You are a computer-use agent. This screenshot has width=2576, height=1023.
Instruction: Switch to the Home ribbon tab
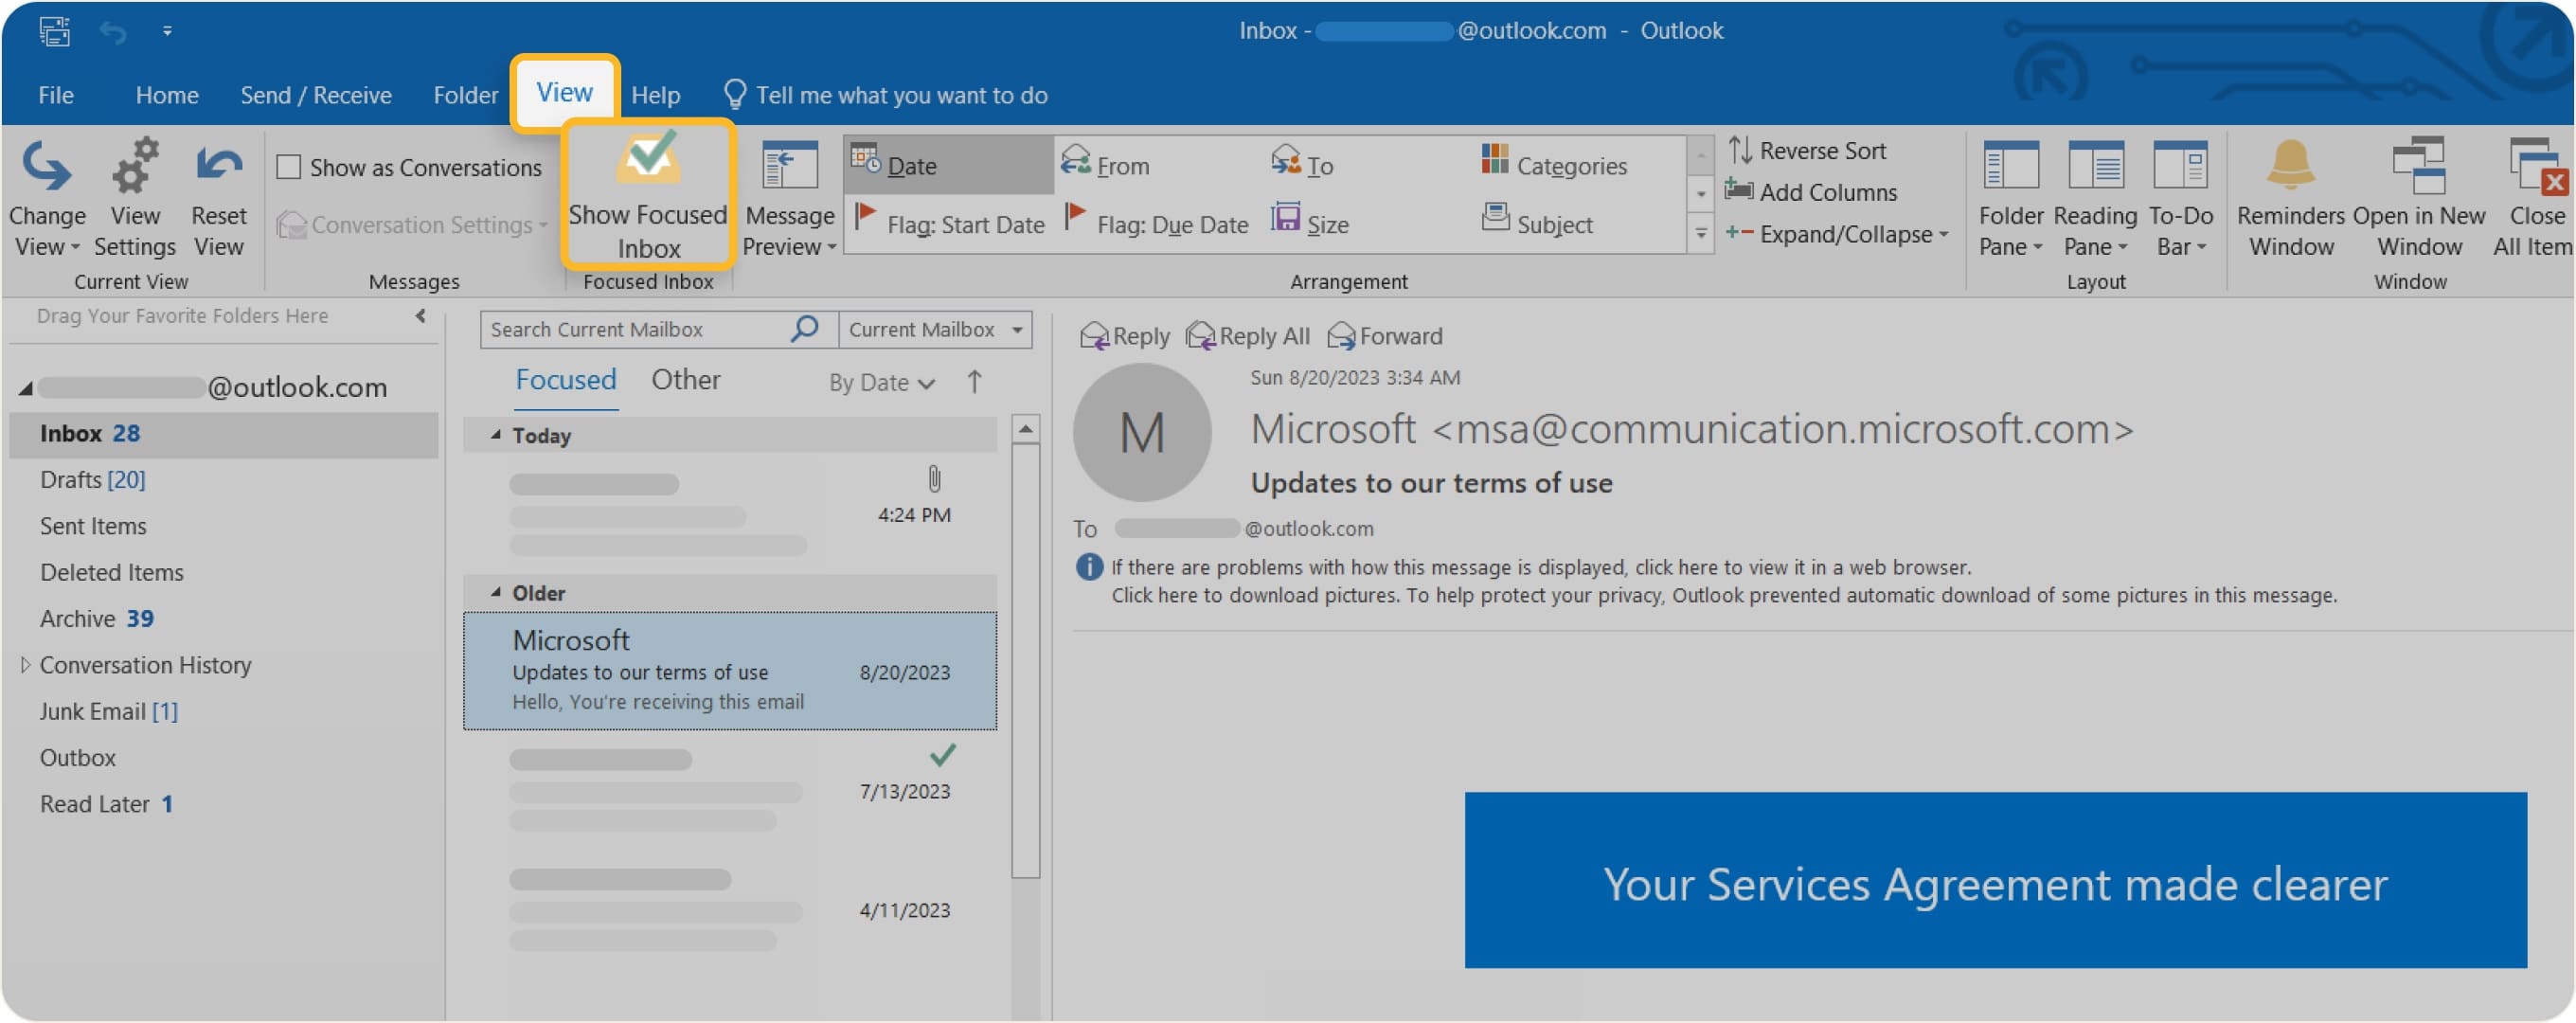click(x=166, y=94)
